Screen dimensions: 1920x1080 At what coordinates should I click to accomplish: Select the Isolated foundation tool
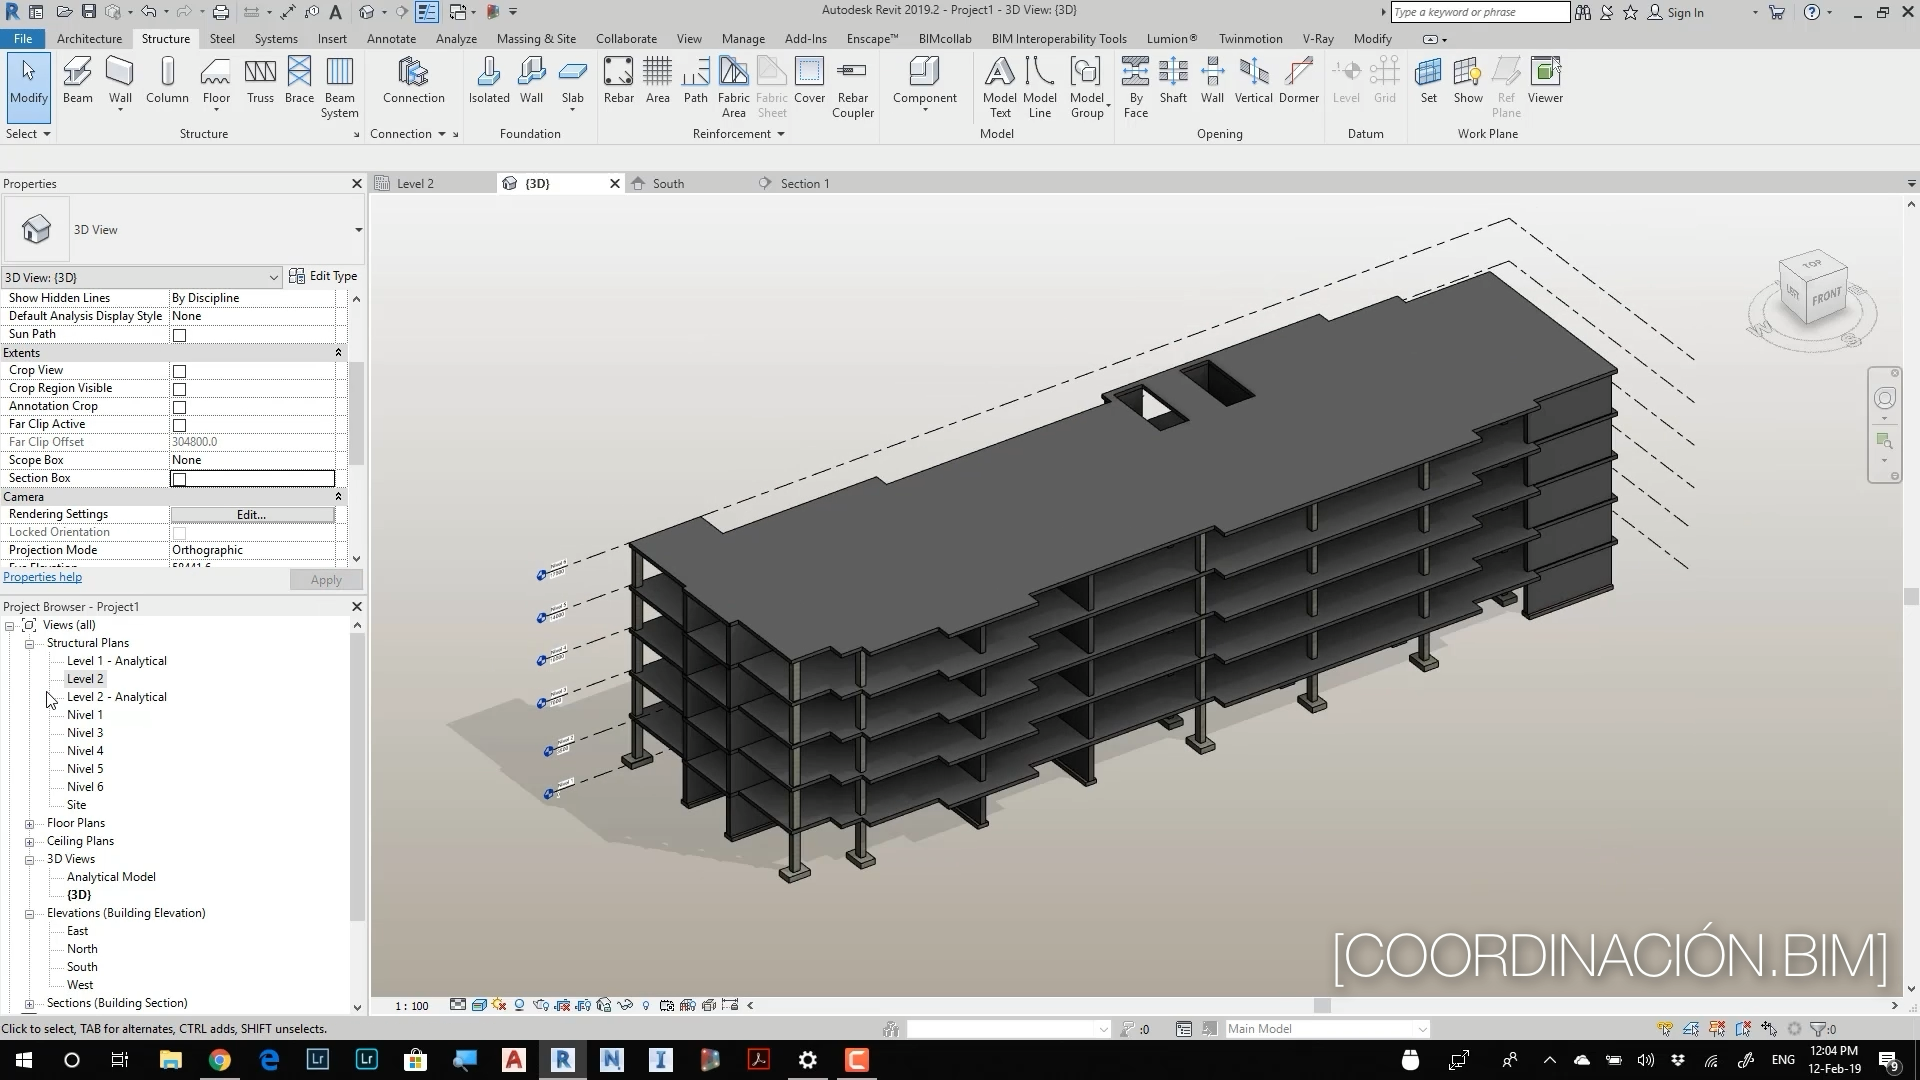(489, 80)
